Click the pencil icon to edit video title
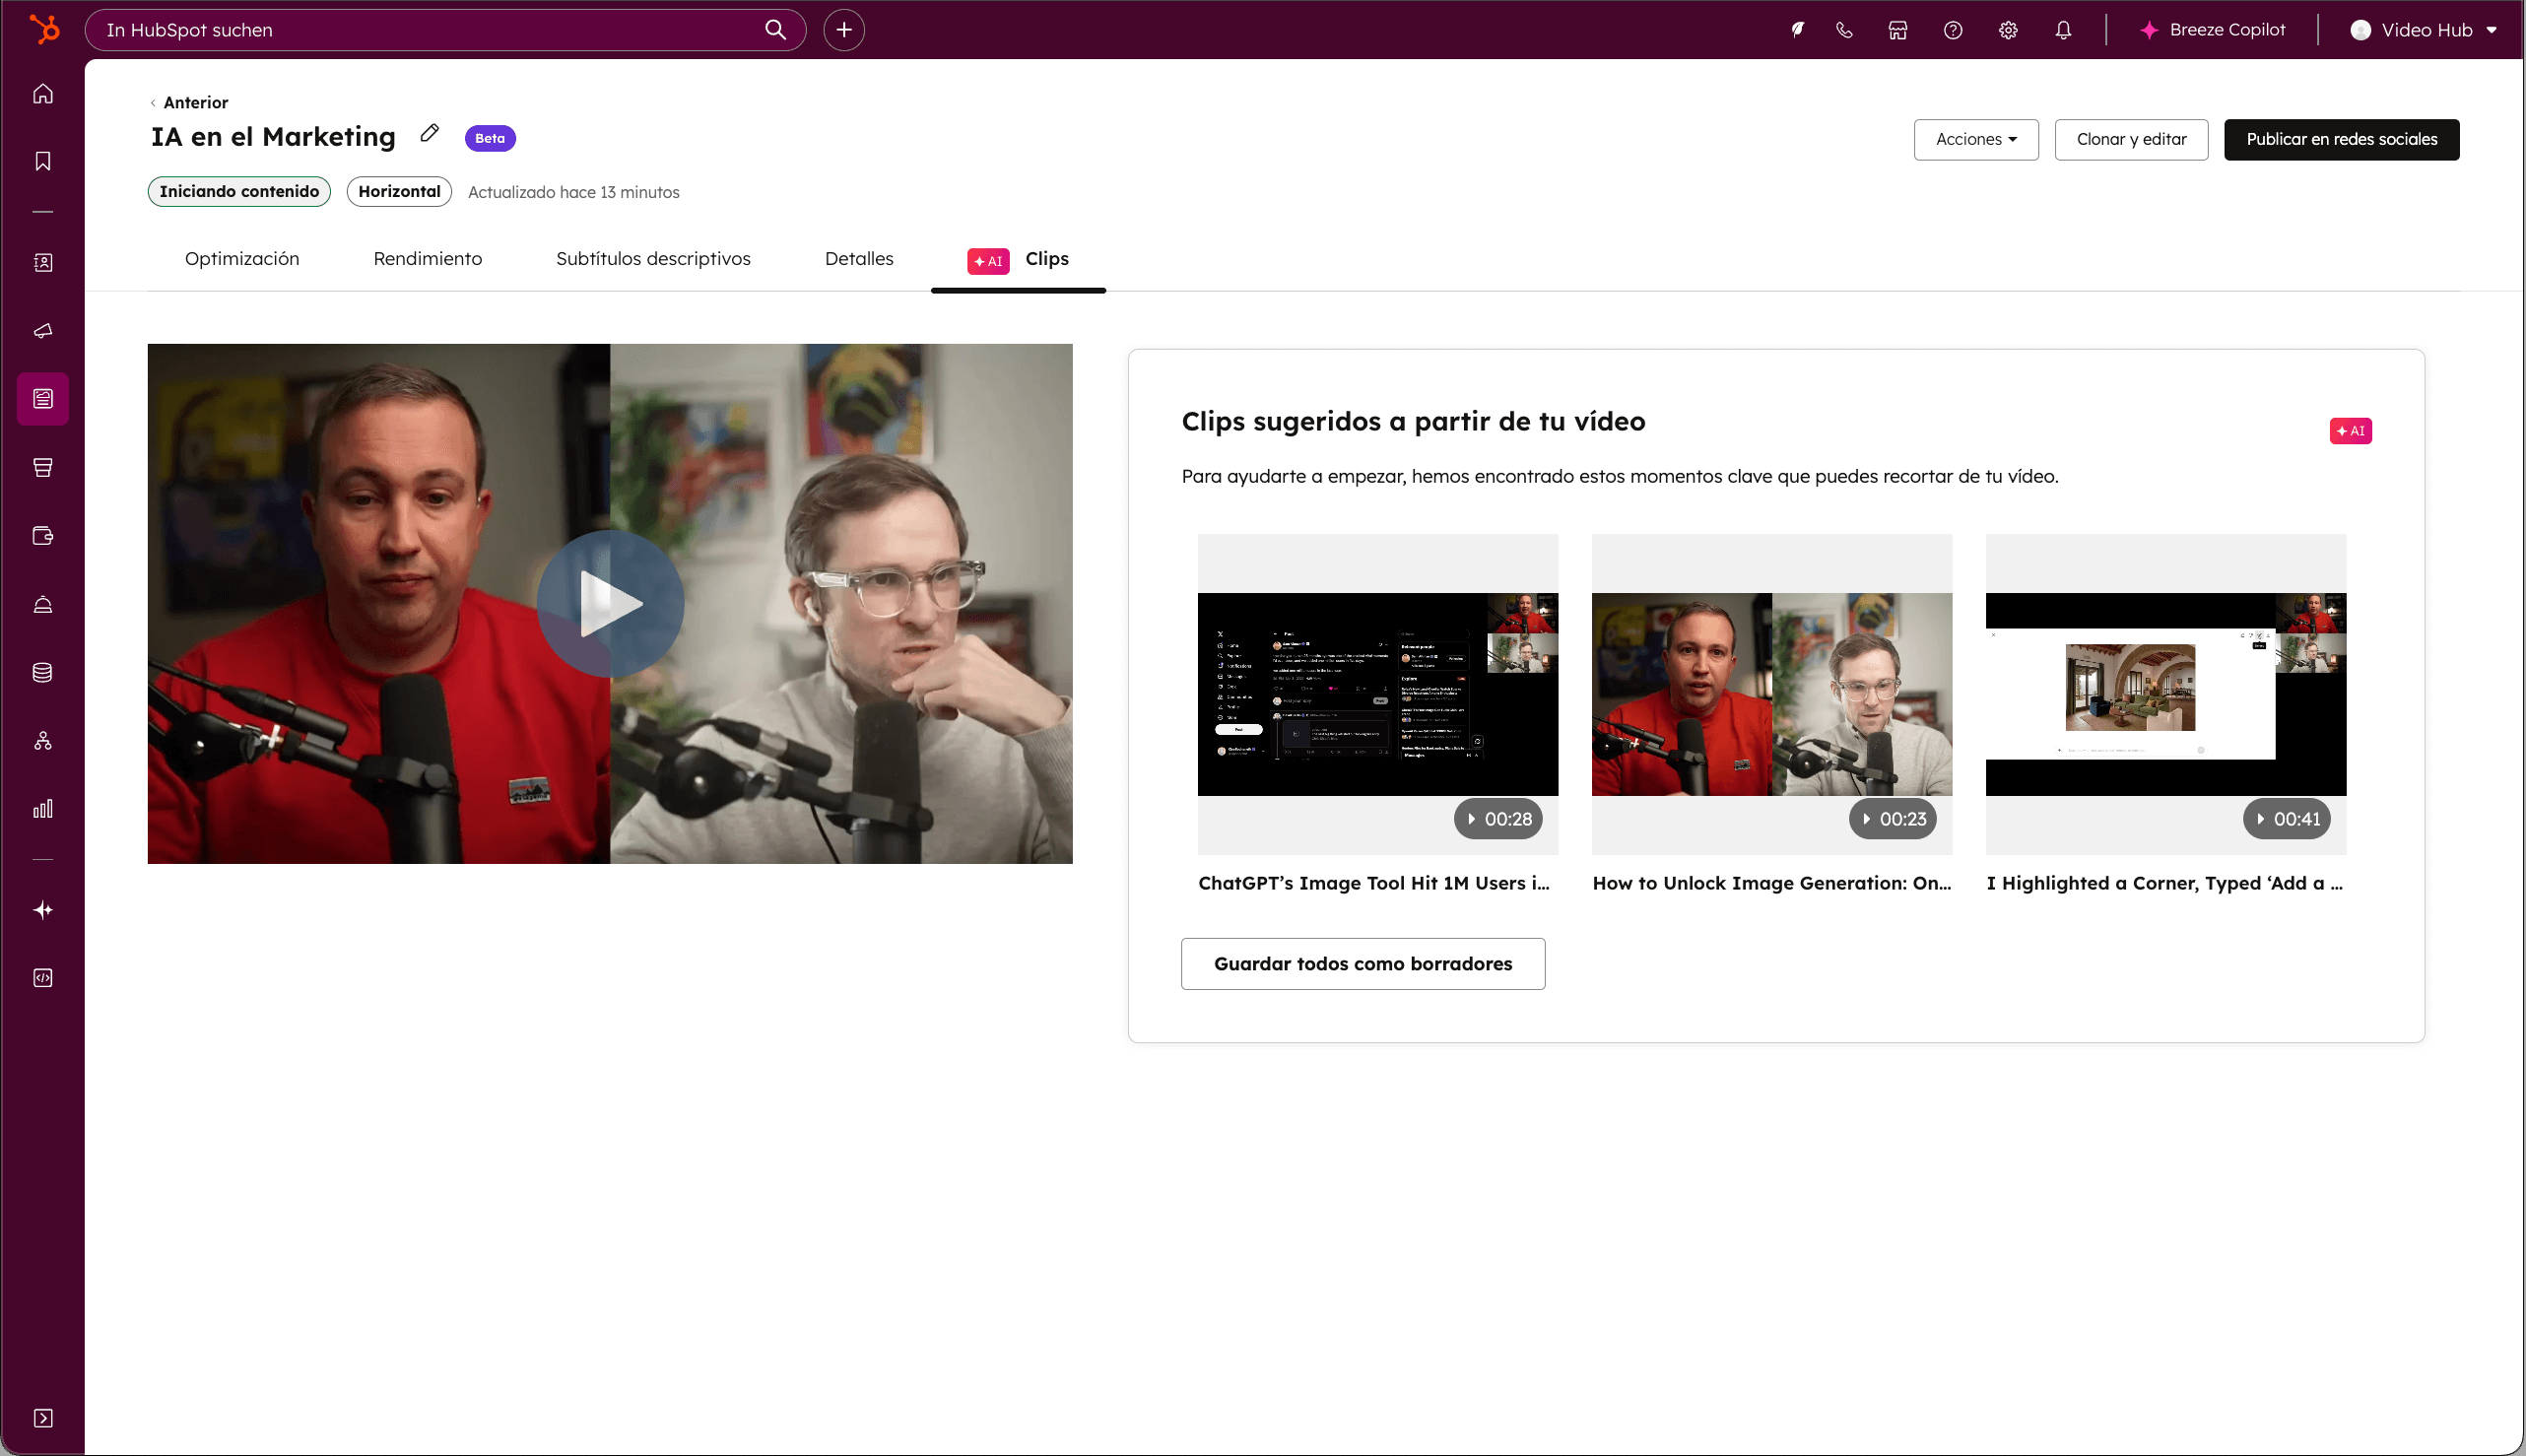 [429, 133]
